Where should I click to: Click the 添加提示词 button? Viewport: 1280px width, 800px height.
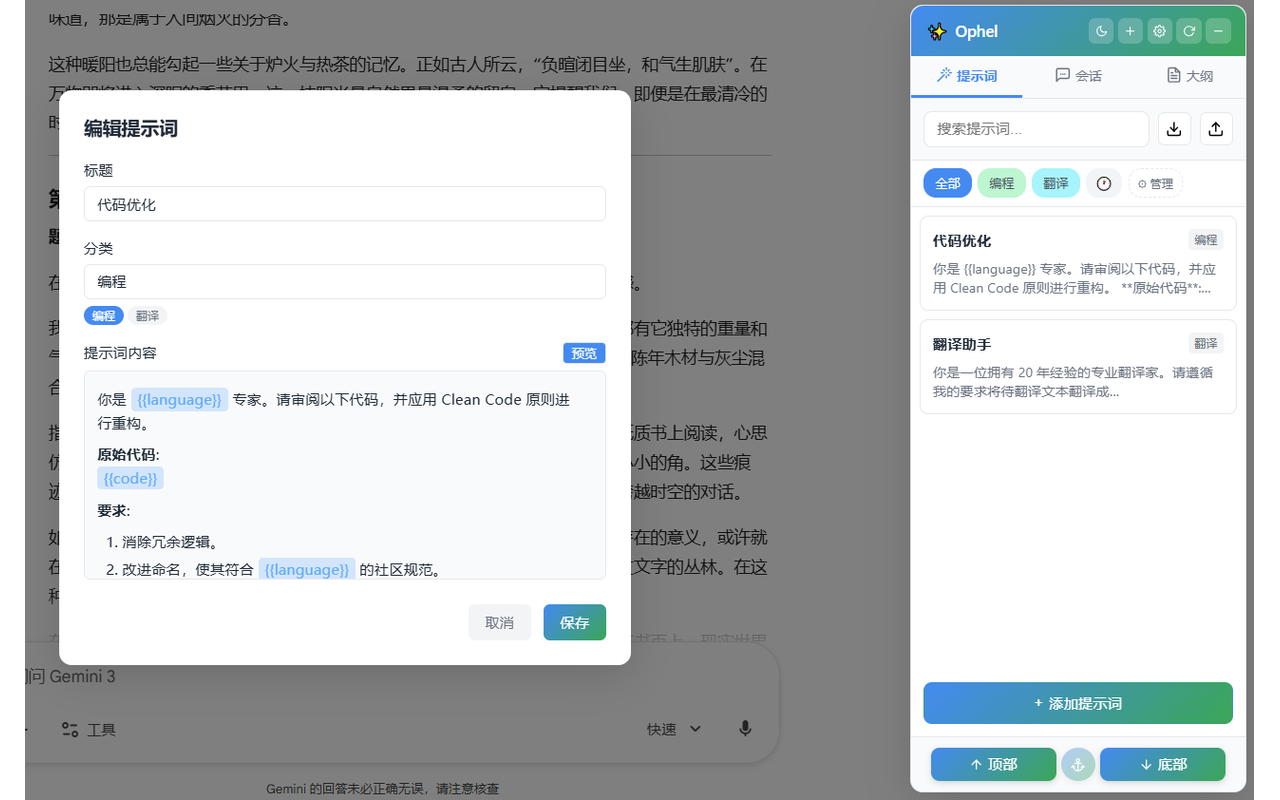point(1078,703)
